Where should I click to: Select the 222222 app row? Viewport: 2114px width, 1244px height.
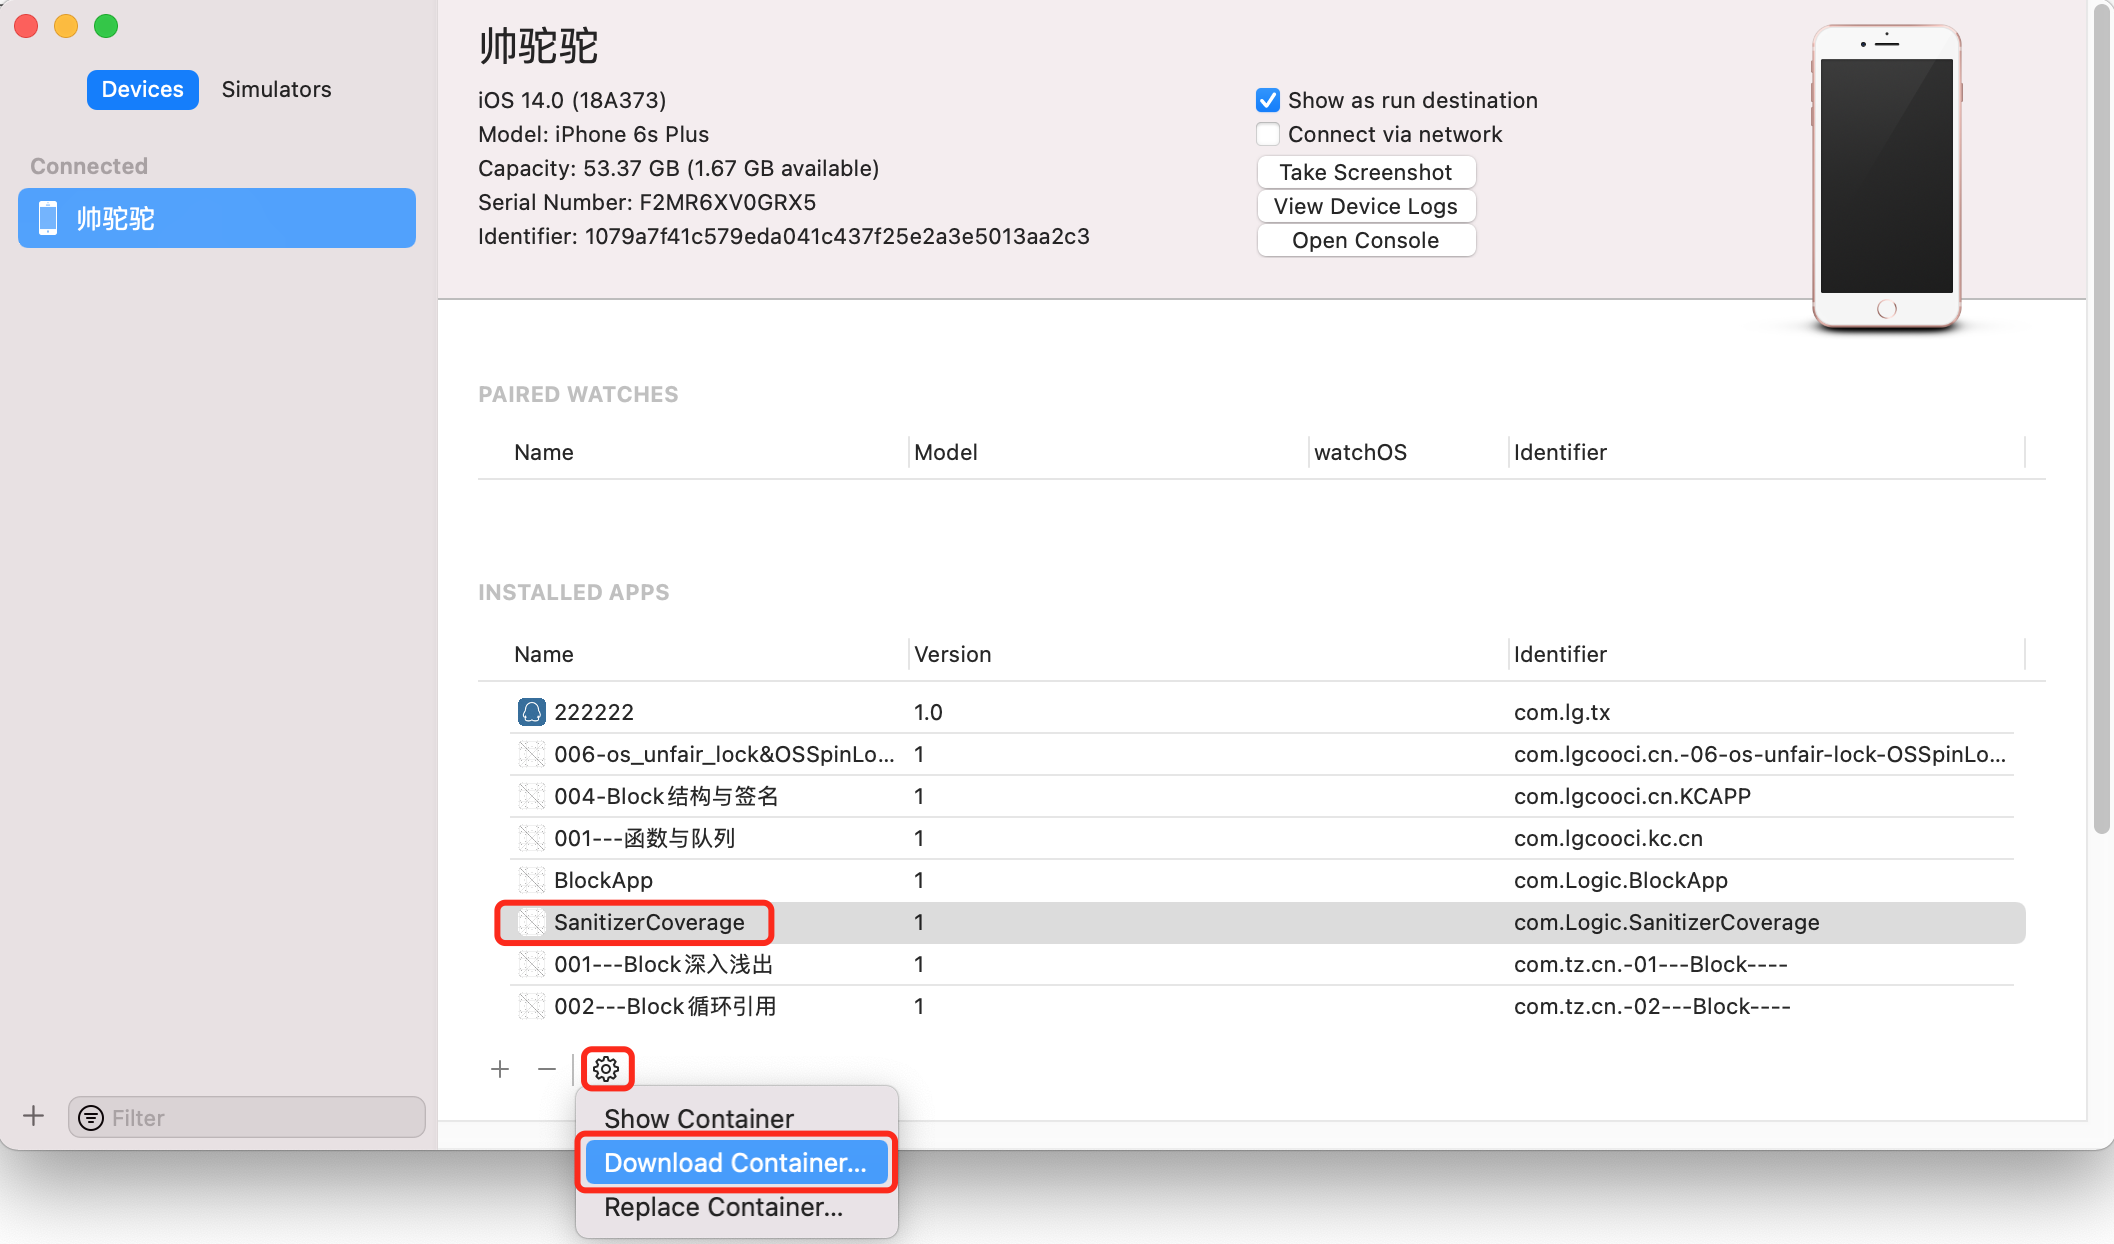pos(1262,712)
